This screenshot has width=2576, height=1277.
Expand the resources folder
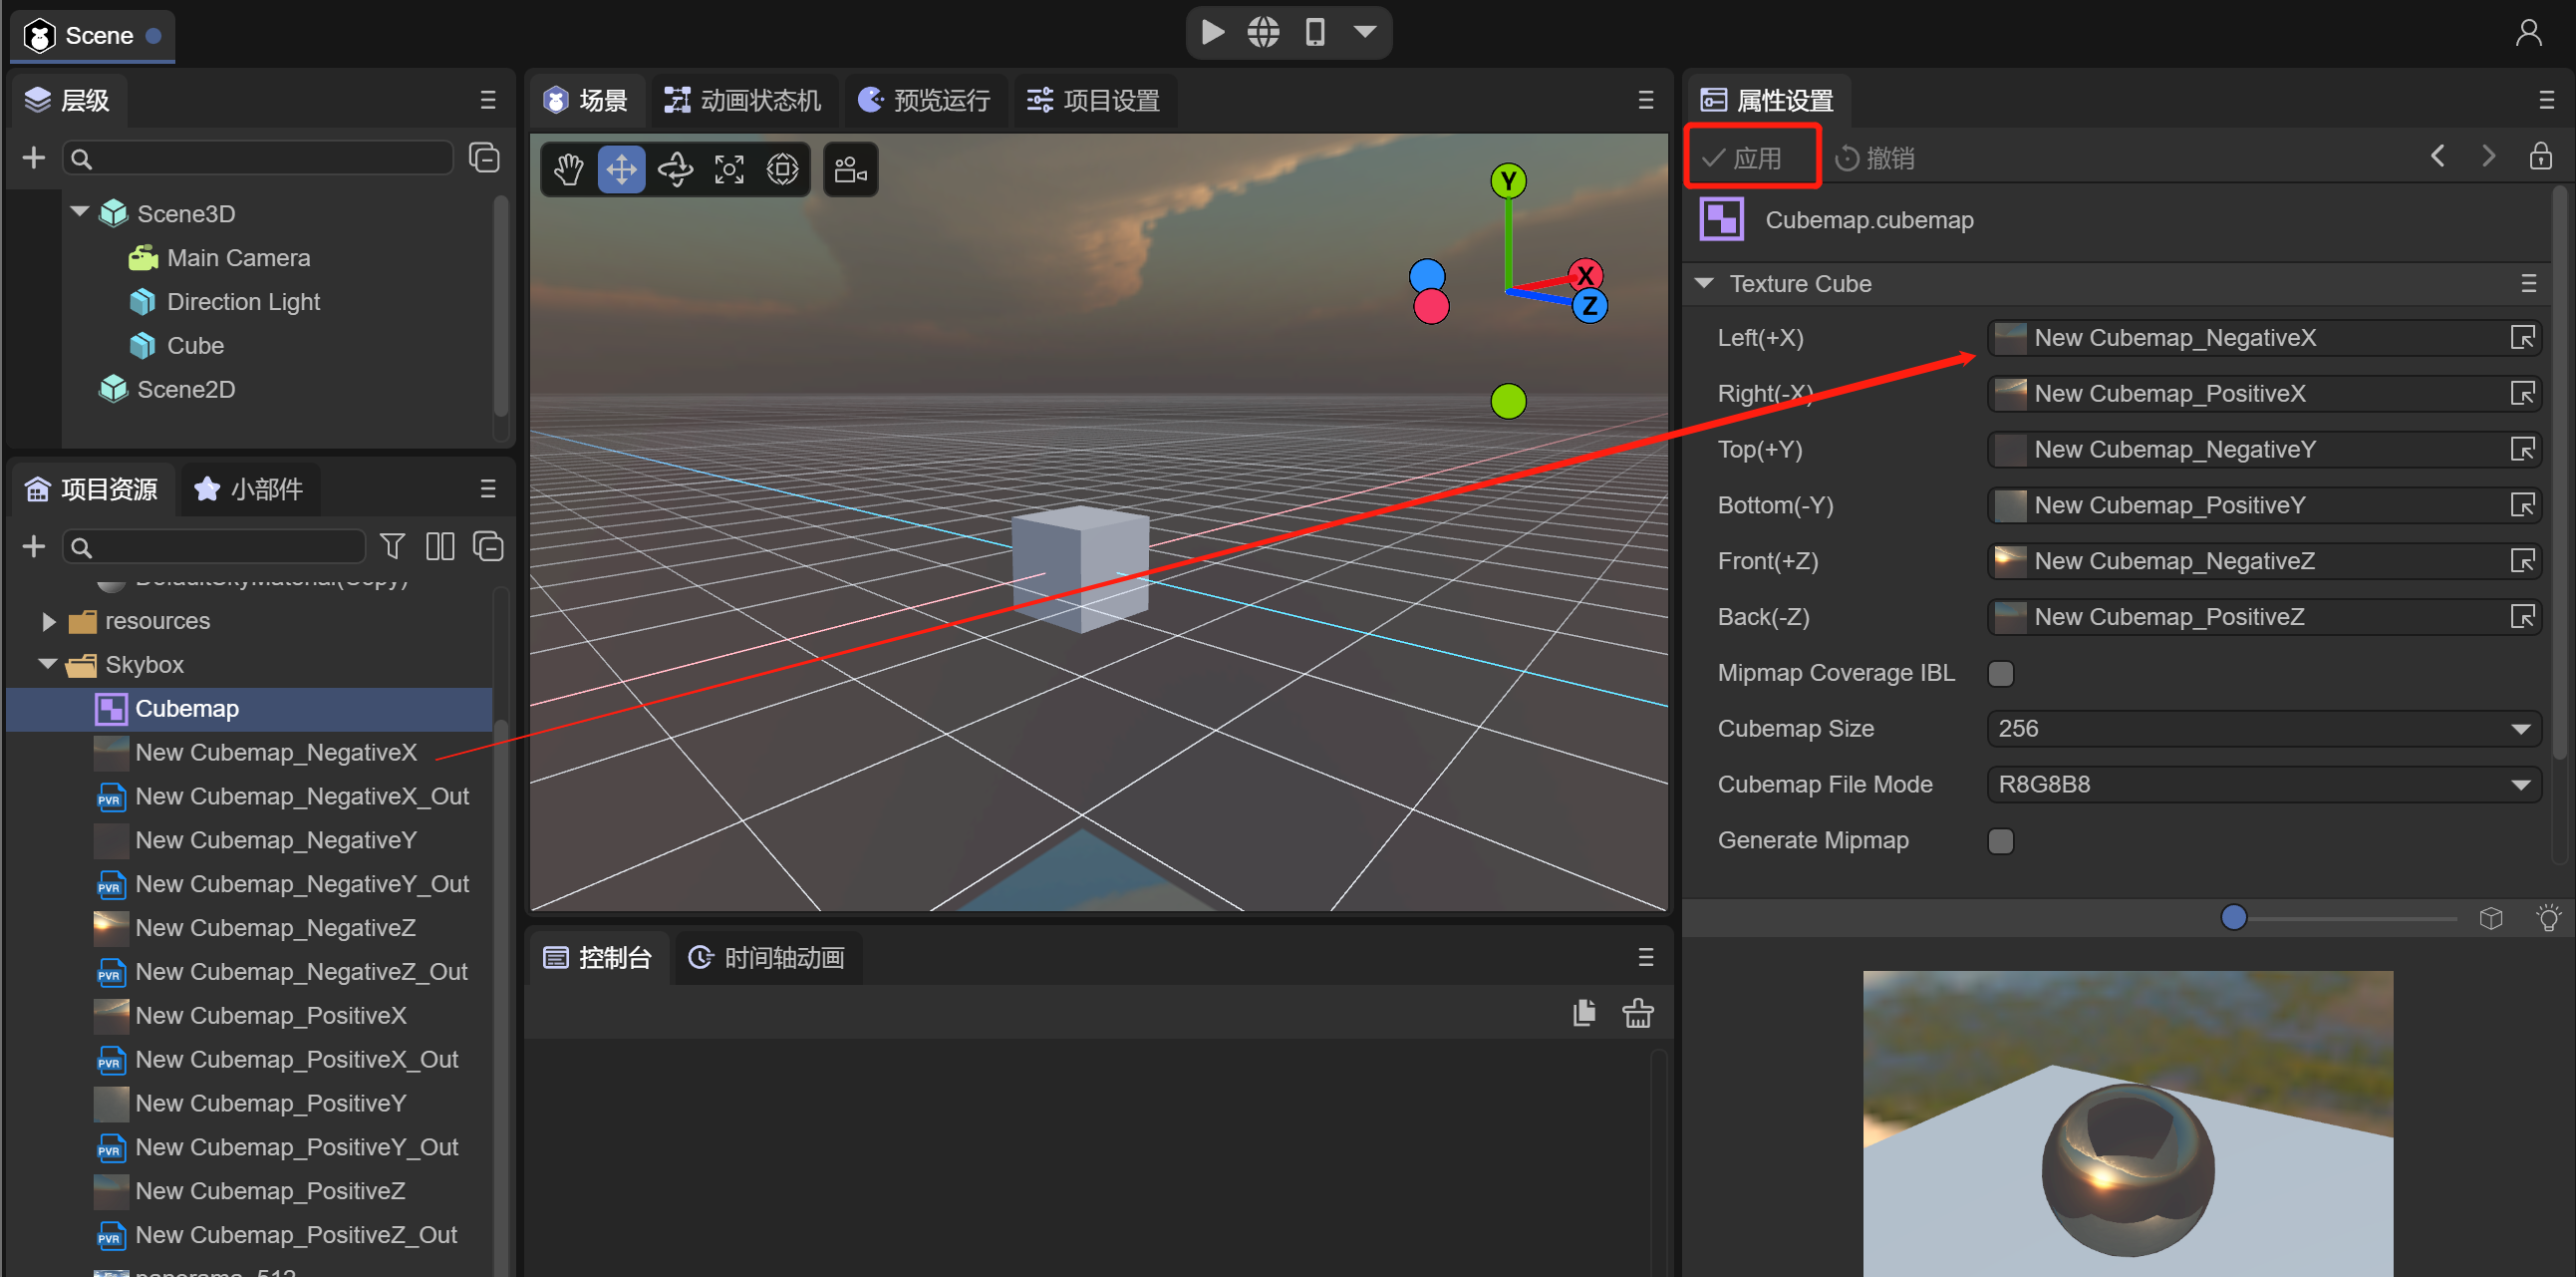(48, 621)
